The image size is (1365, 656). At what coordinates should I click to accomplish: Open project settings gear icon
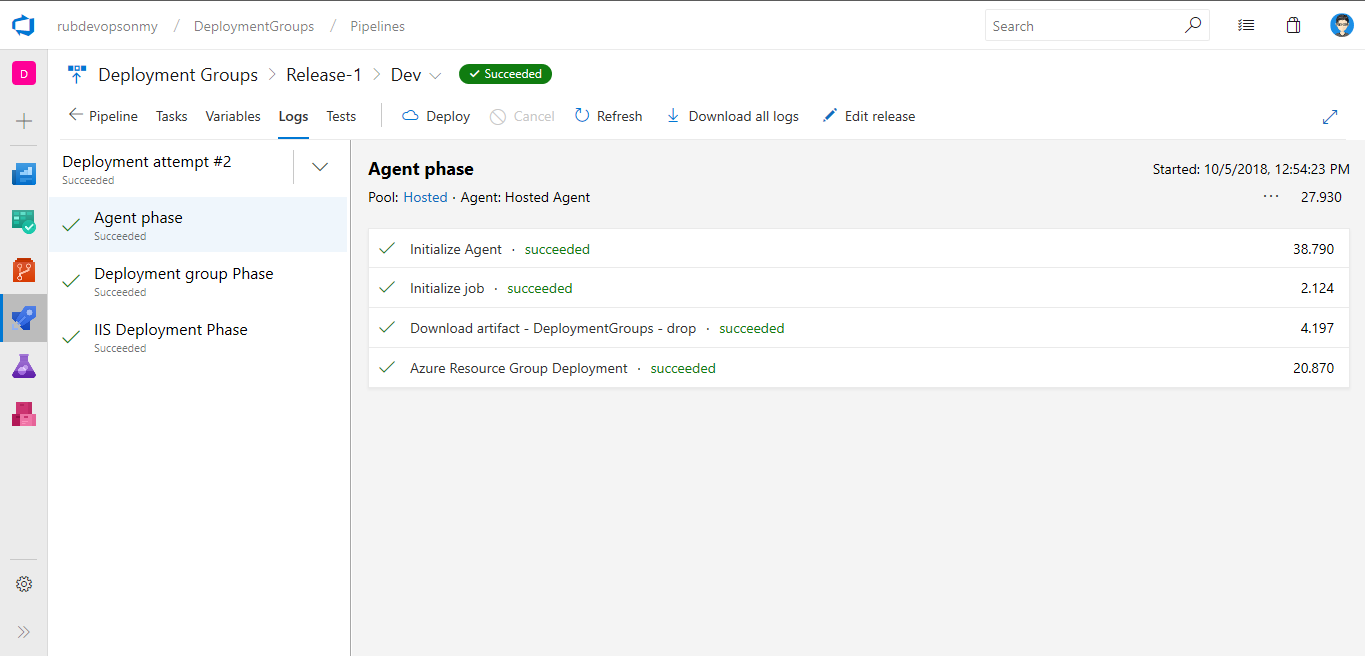pos(24,584)
